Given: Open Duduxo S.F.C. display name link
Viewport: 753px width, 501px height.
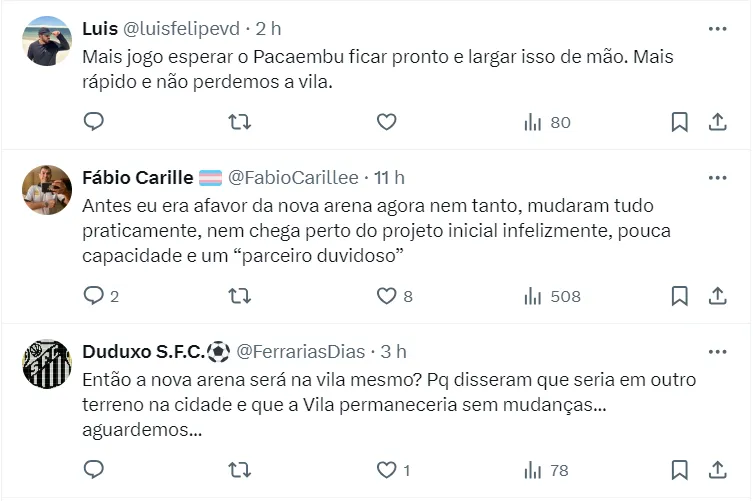Looking at the screenshot, I should (x=144, y=352).
